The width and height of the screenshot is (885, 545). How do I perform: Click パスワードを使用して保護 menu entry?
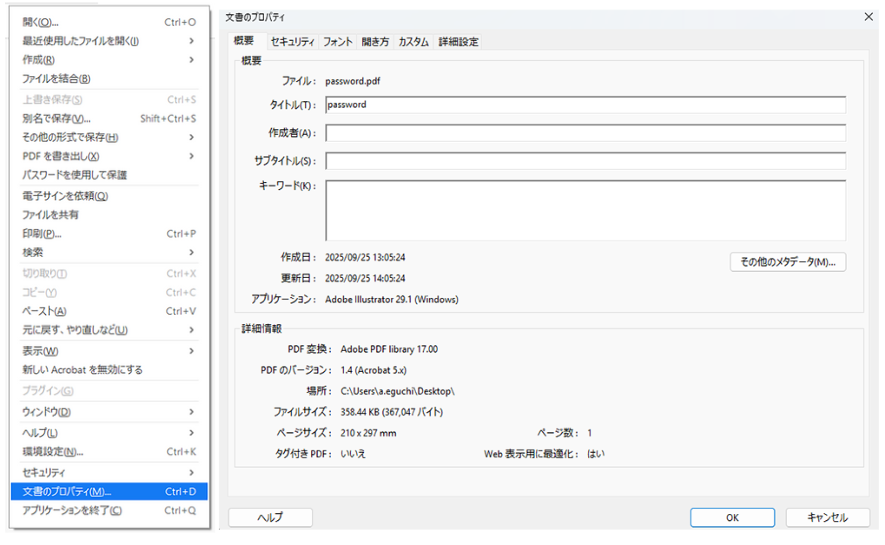75,175
